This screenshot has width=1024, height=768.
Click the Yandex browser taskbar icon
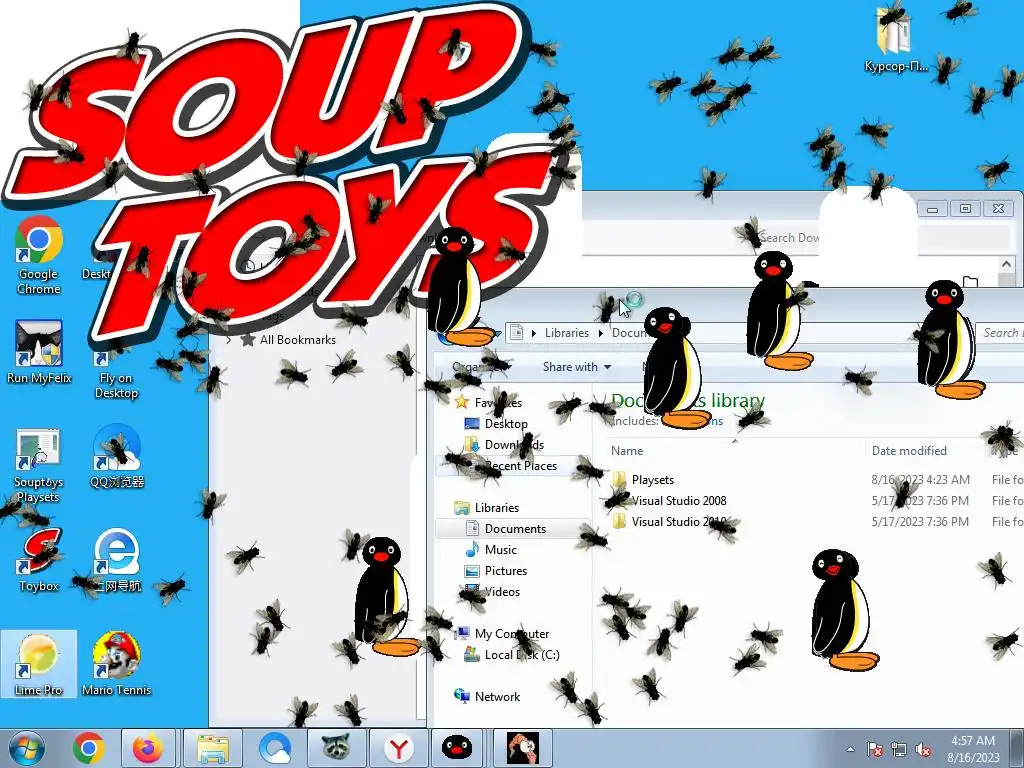click(398, 748)
